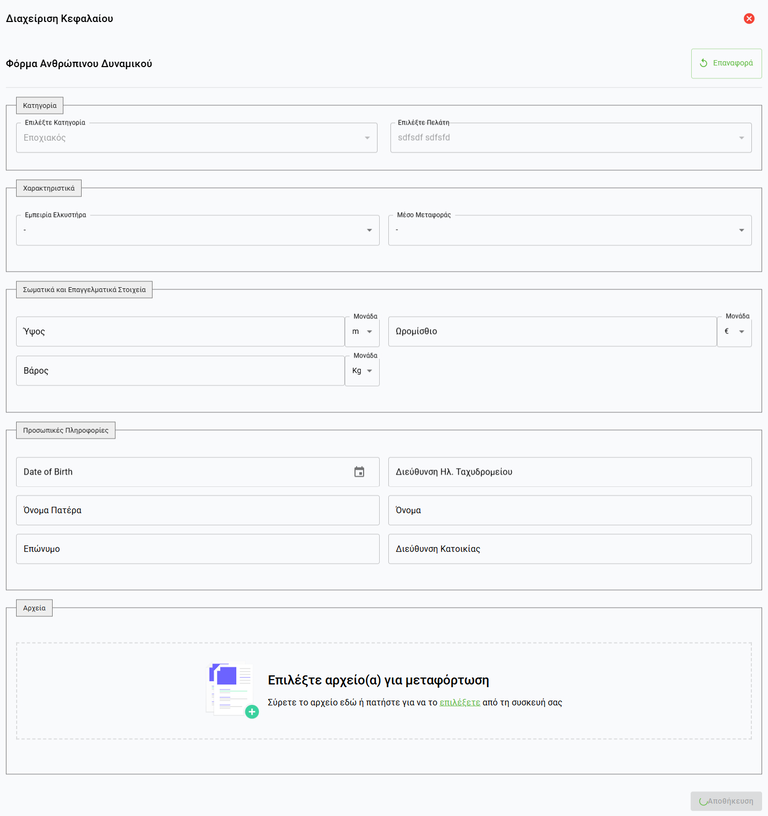Click into the Βάρος field
This screenshot has height=816, width=768.
(180, 370)
